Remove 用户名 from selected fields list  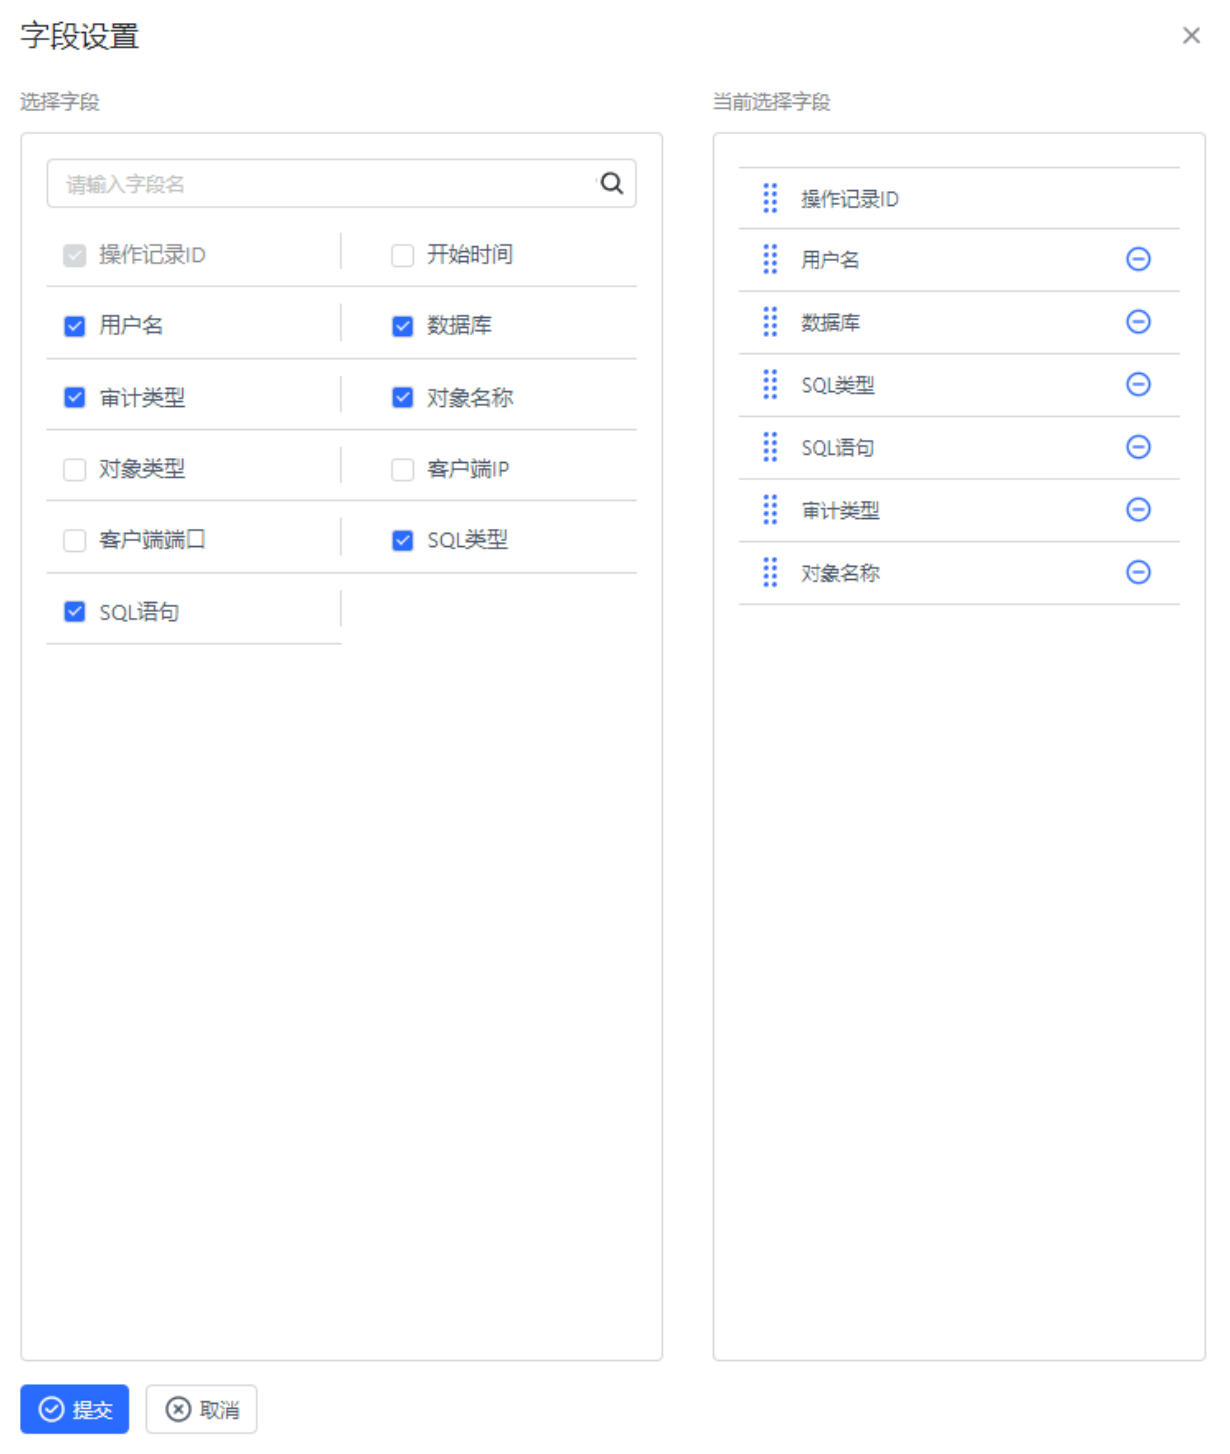(1137, 260)
